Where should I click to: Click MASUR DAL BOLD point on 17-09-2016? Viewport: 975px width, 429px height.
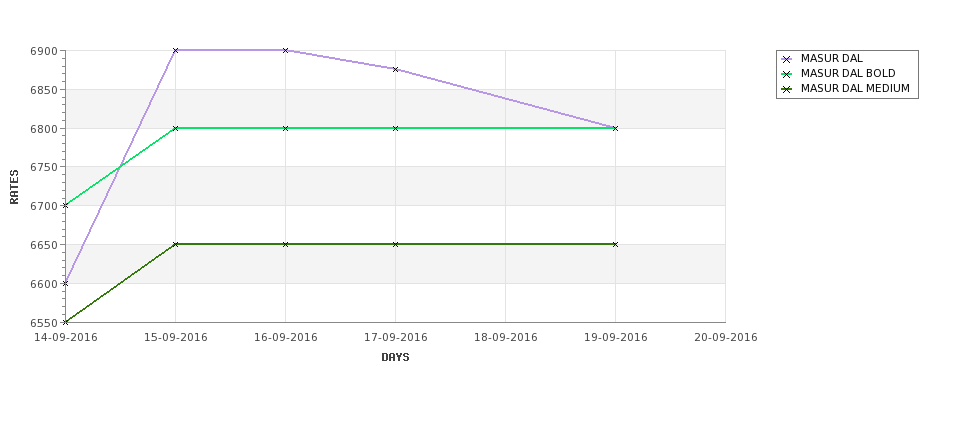click(x=395, y=128)
